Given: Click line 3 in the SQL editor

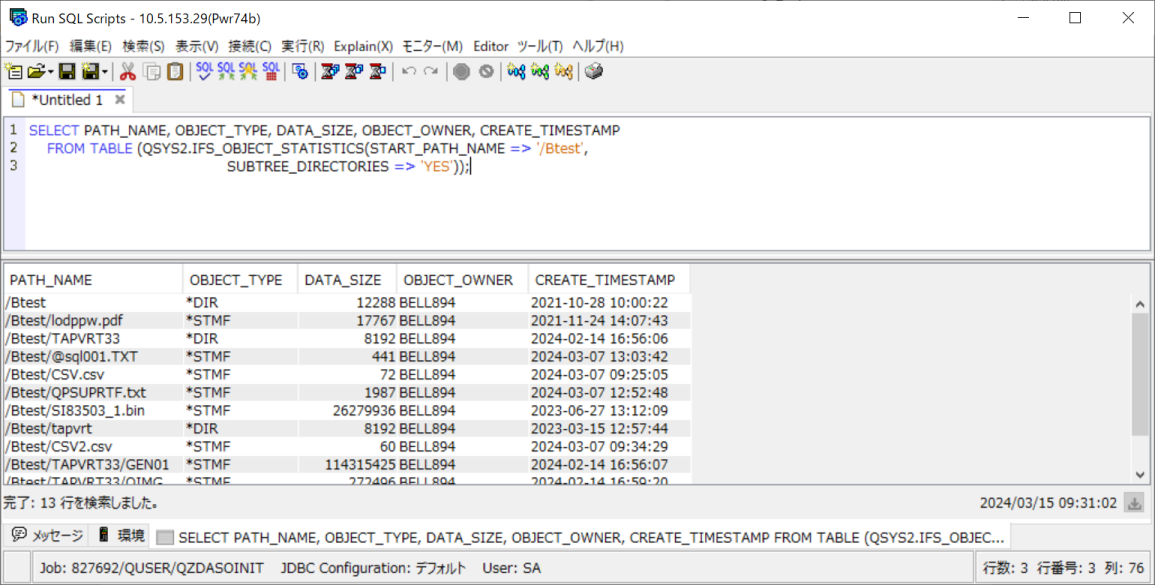Looking at the screenshot, I should (x=586, y=167).
